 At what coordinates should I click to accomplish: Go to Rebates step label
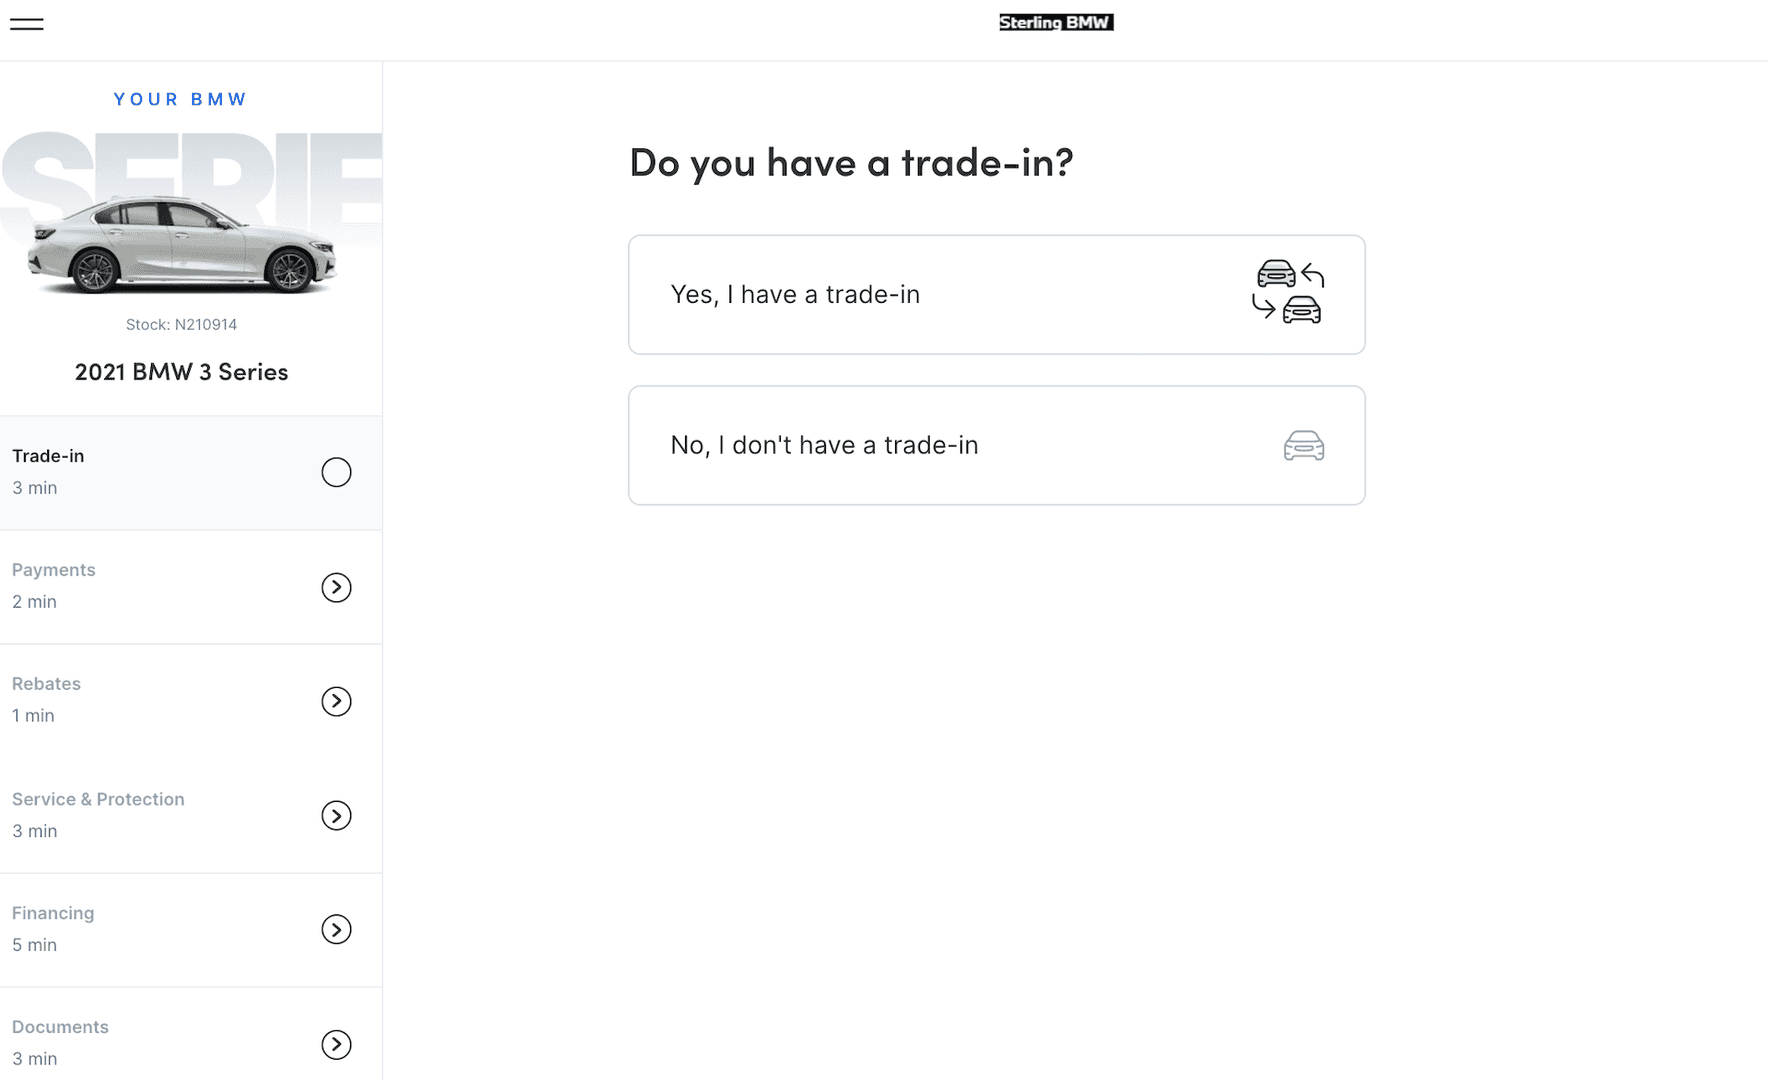pyautogui.click(x=46, y=684)
